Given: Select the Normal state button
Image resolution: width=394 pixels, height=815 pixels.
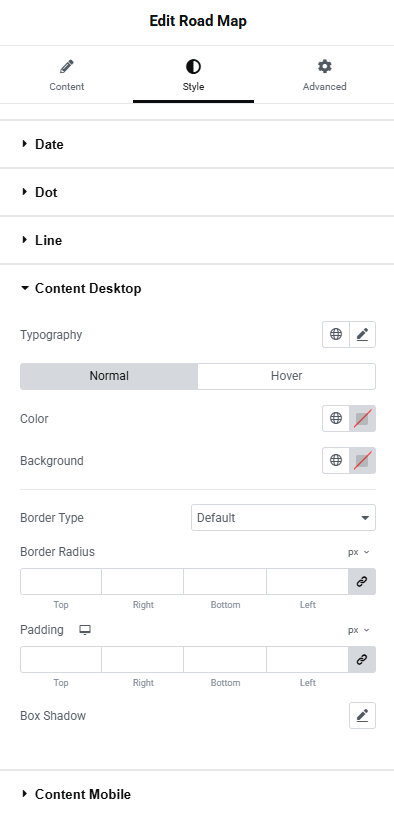Looking at the screenshot, I should pos(109,376).
